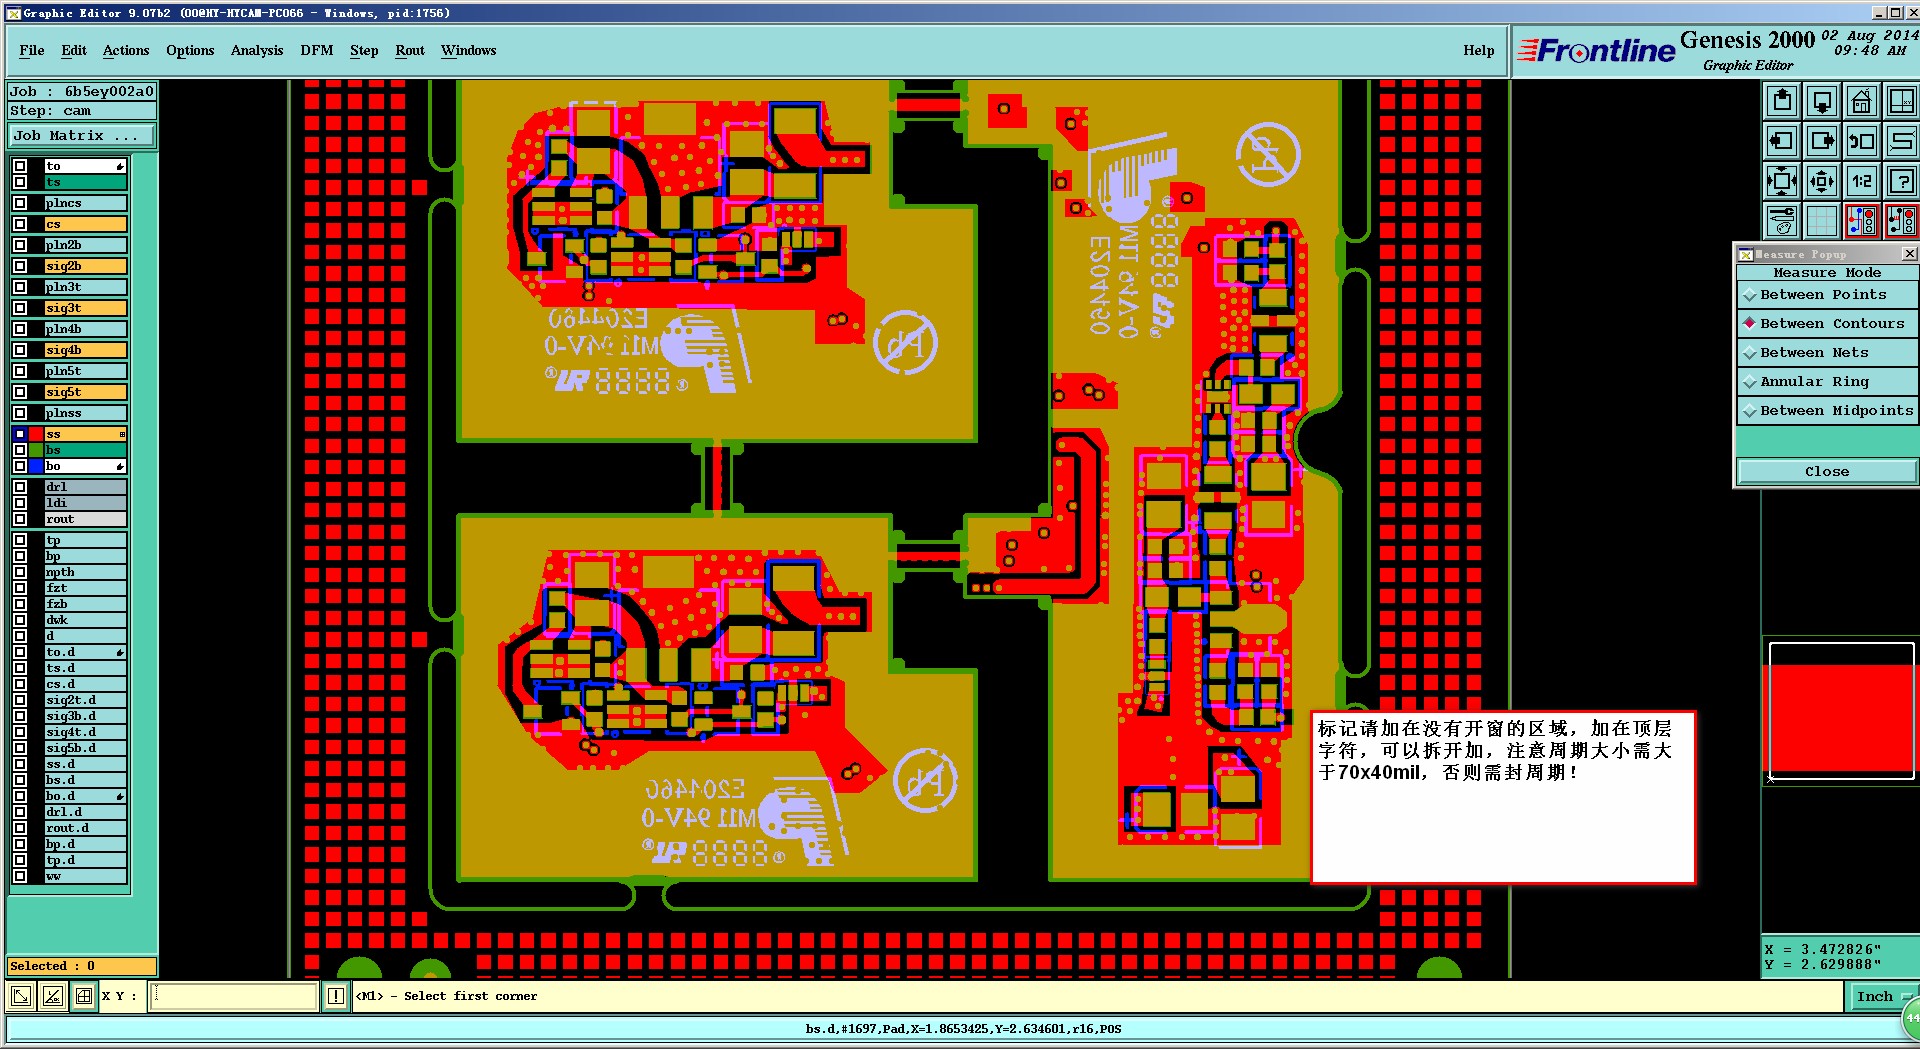Toggle the drl layer display box

[20, 487]
